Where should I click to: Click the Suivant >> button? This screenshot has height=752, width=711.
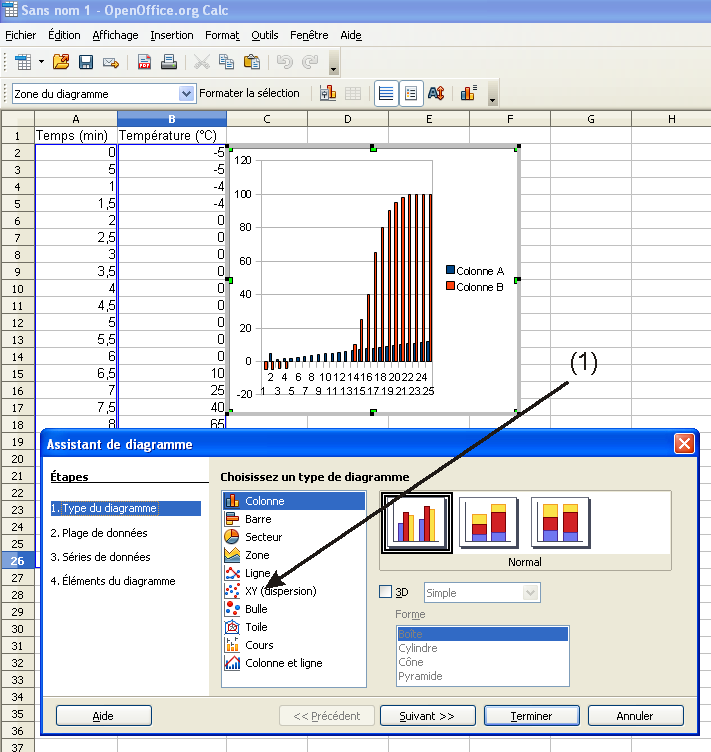point(427,716)
